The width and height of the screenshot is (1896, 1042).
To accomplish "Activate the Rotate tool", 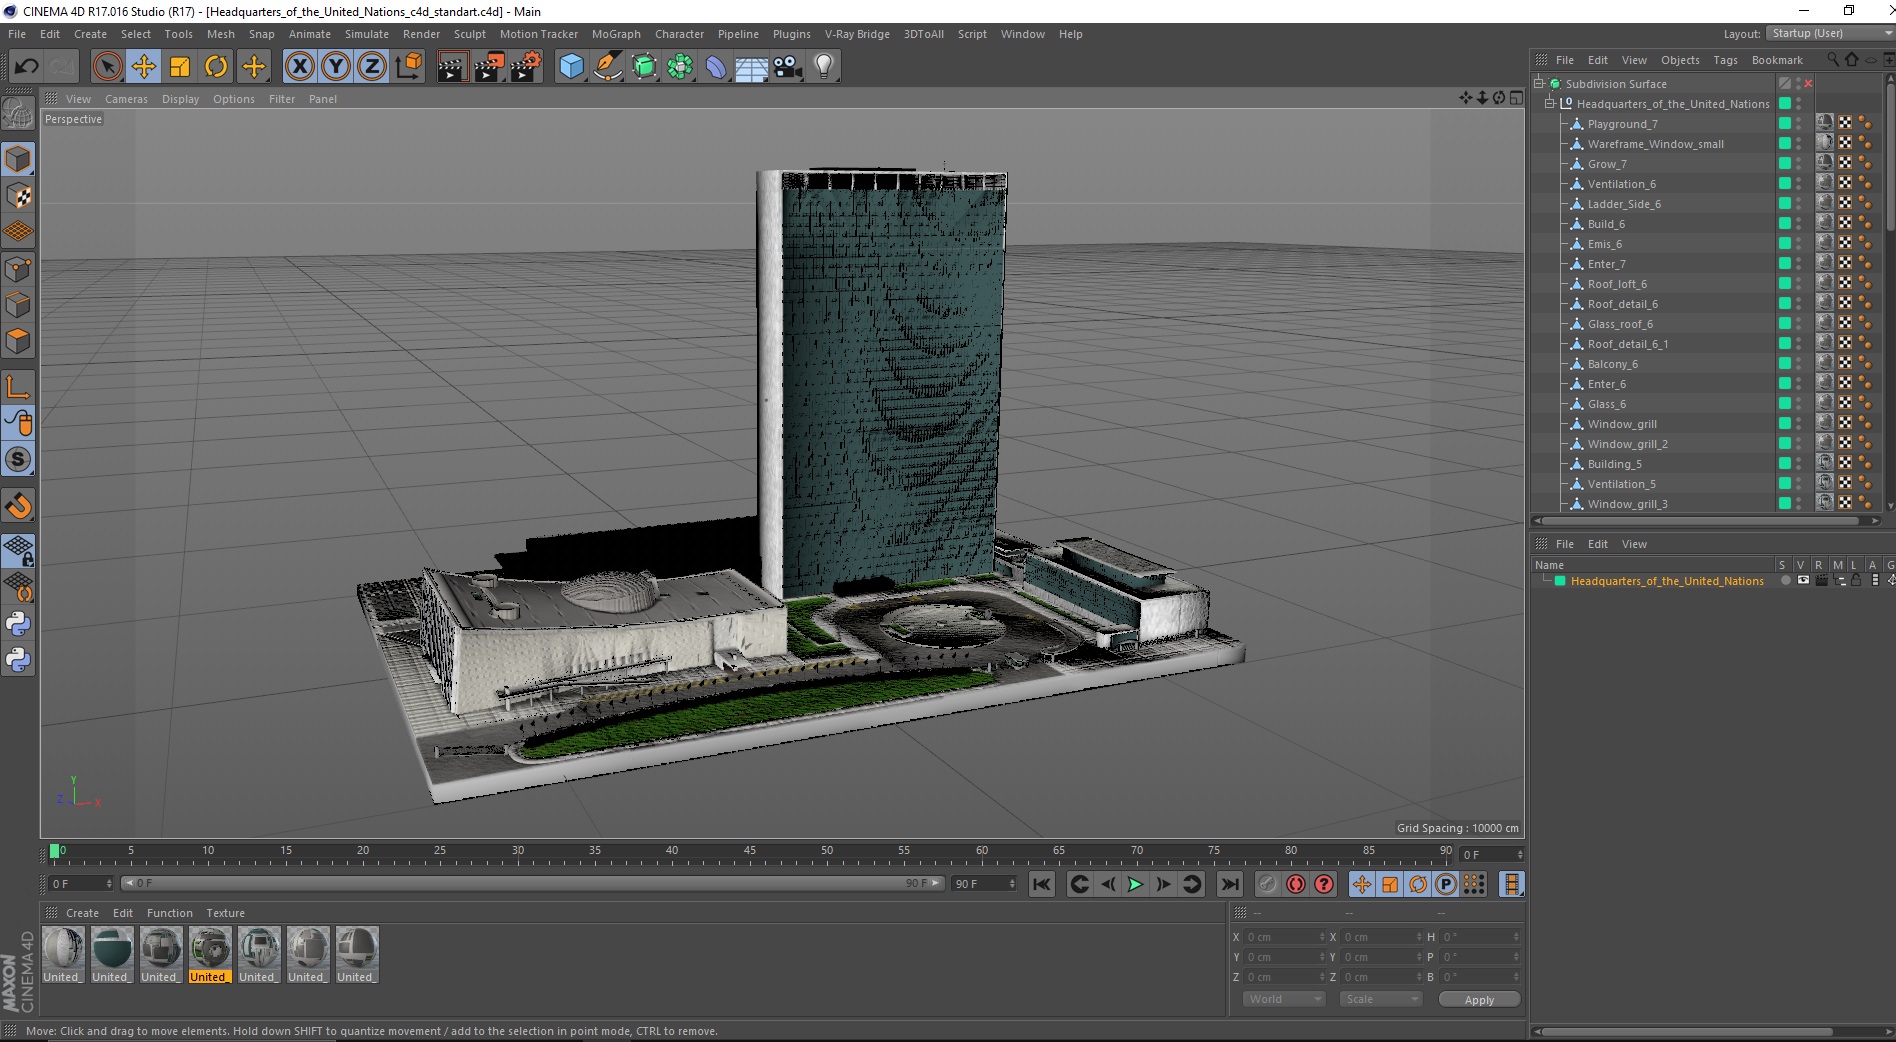I will click(x=216, y=67).
